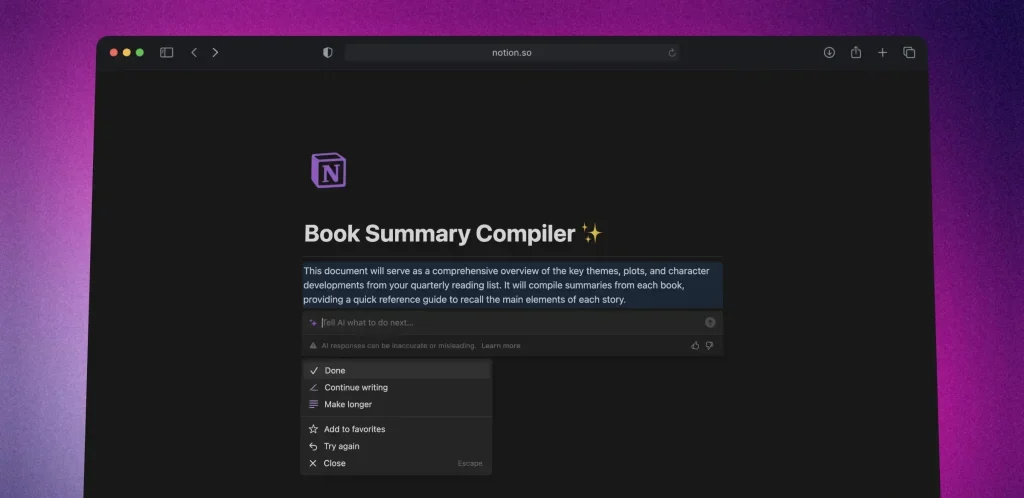The width and height of the screenshot is (1024, 498).
Task: Select Add to favorites
Action: coord(396,429)
